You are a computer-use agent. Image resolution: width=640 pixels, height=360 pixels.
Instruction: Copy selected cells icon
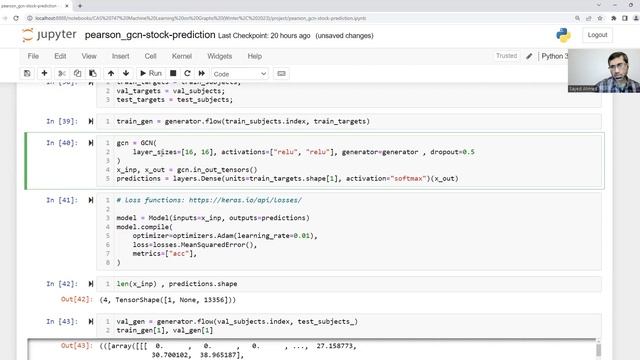pos(77,73)
